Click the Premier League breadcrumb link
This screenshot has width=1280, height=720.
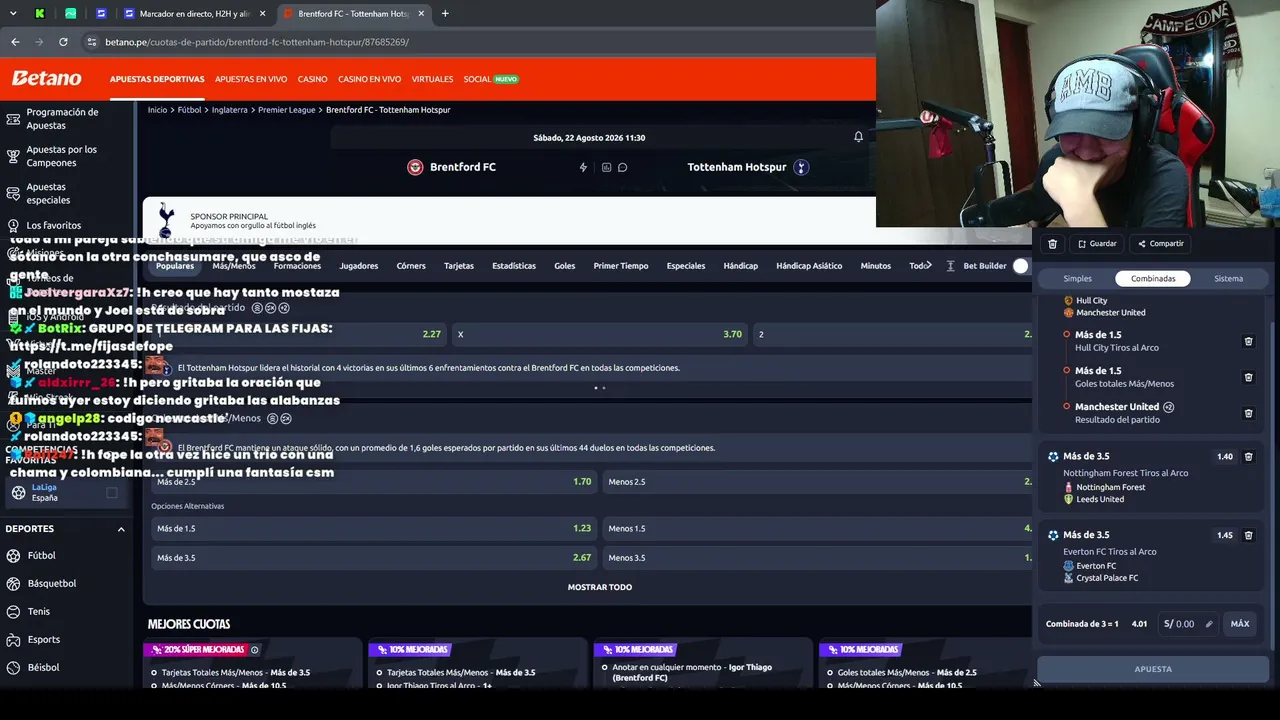287,110
